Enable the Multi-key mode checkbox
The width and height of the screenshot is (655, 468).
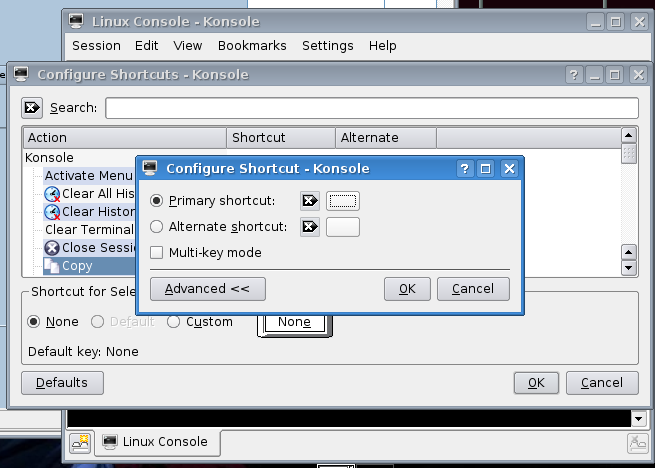(156, 253)
